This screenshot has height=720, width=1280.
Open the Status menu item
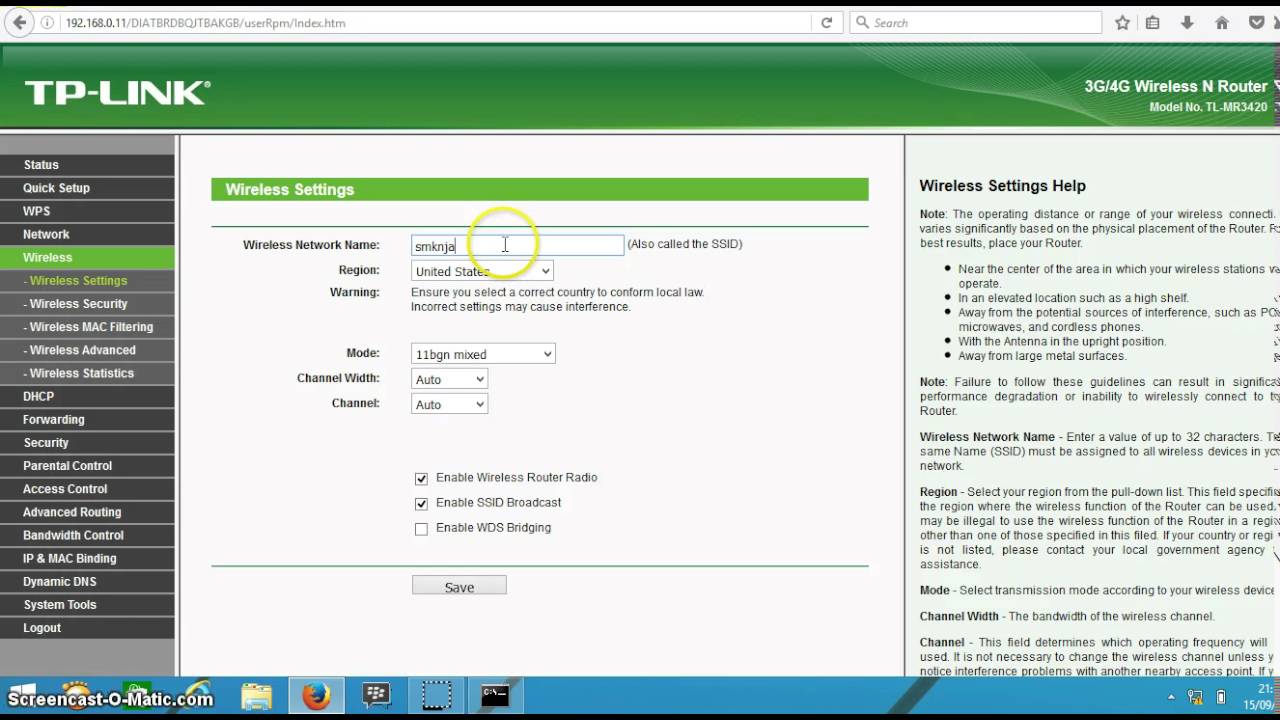click(87, 165)
